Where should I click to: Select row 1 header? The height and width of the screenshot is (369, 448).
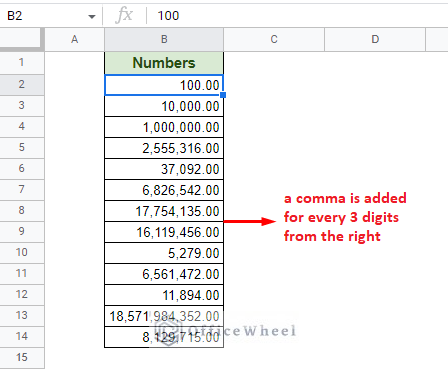pyautogui.click(x=22, y=62)
